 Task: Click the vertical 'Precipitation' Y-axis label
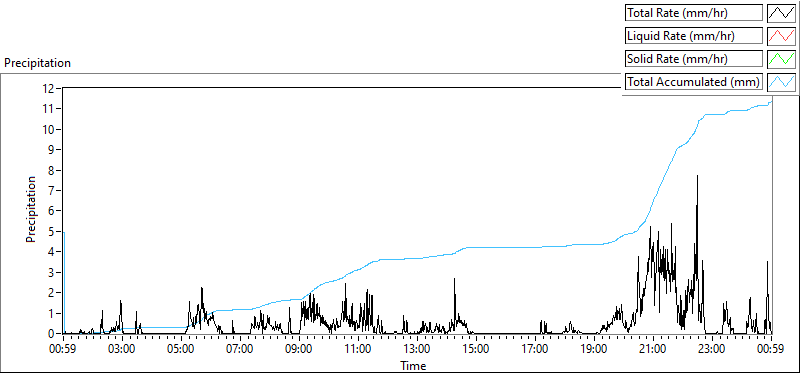click(x=31, y=209)
